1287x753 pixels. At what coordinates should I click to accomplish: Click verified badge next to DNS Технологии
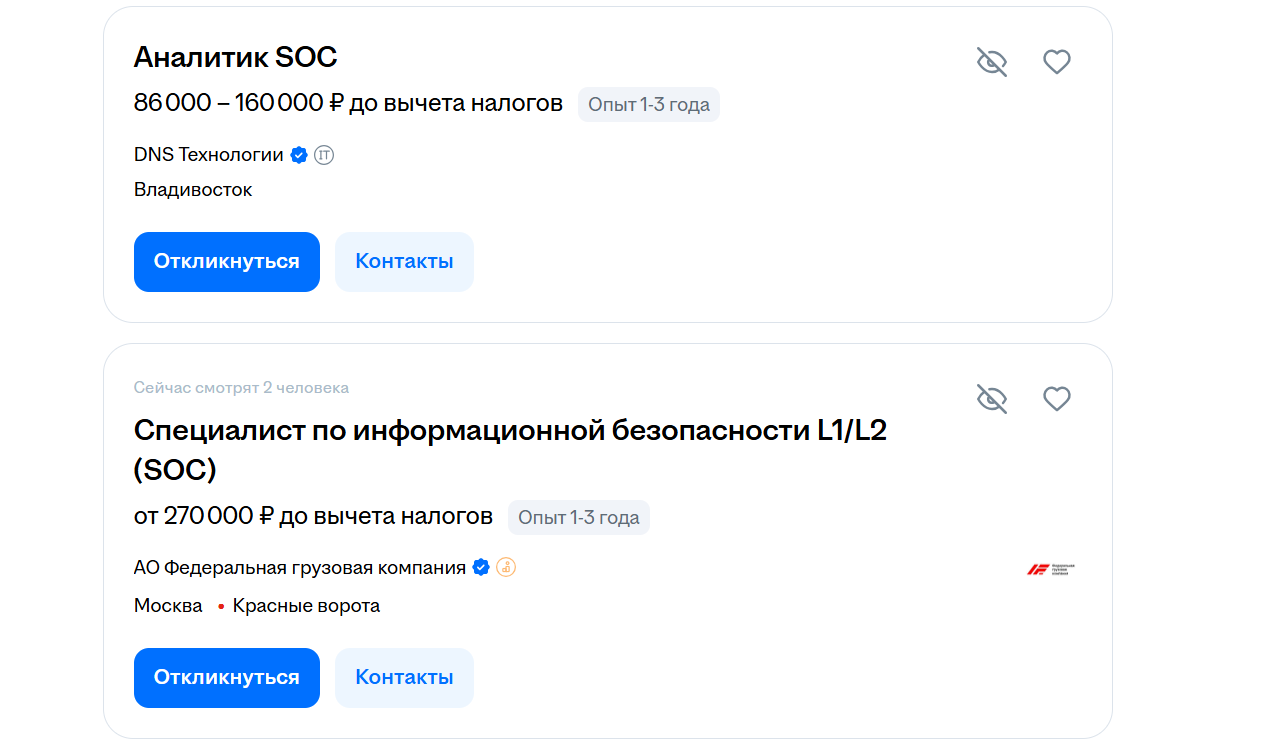(x=299, y=155)
